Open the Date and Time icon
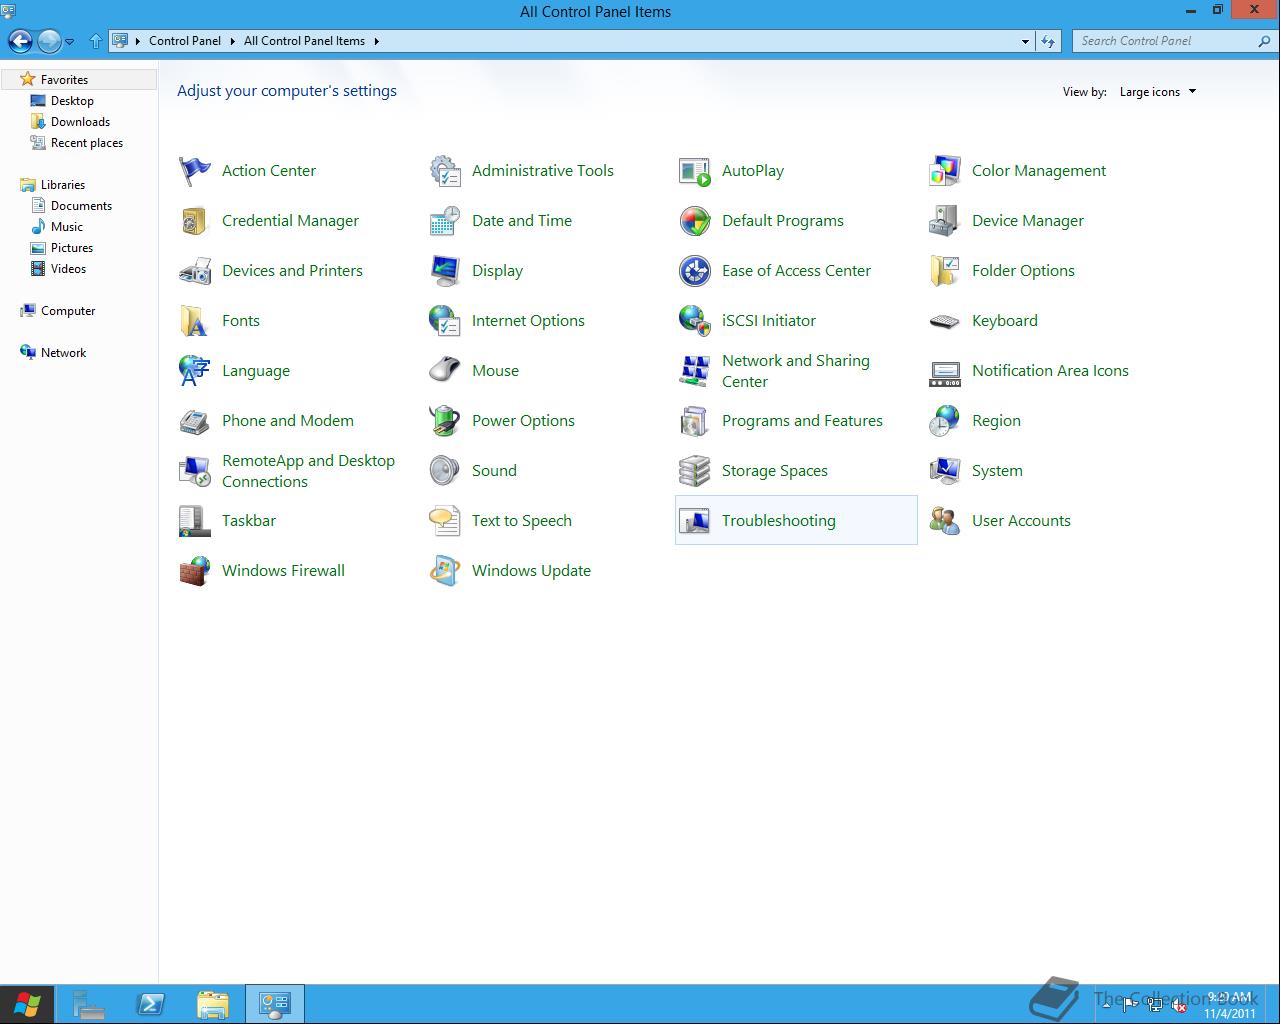1280x1024 pixels. [x=444, y=221]
